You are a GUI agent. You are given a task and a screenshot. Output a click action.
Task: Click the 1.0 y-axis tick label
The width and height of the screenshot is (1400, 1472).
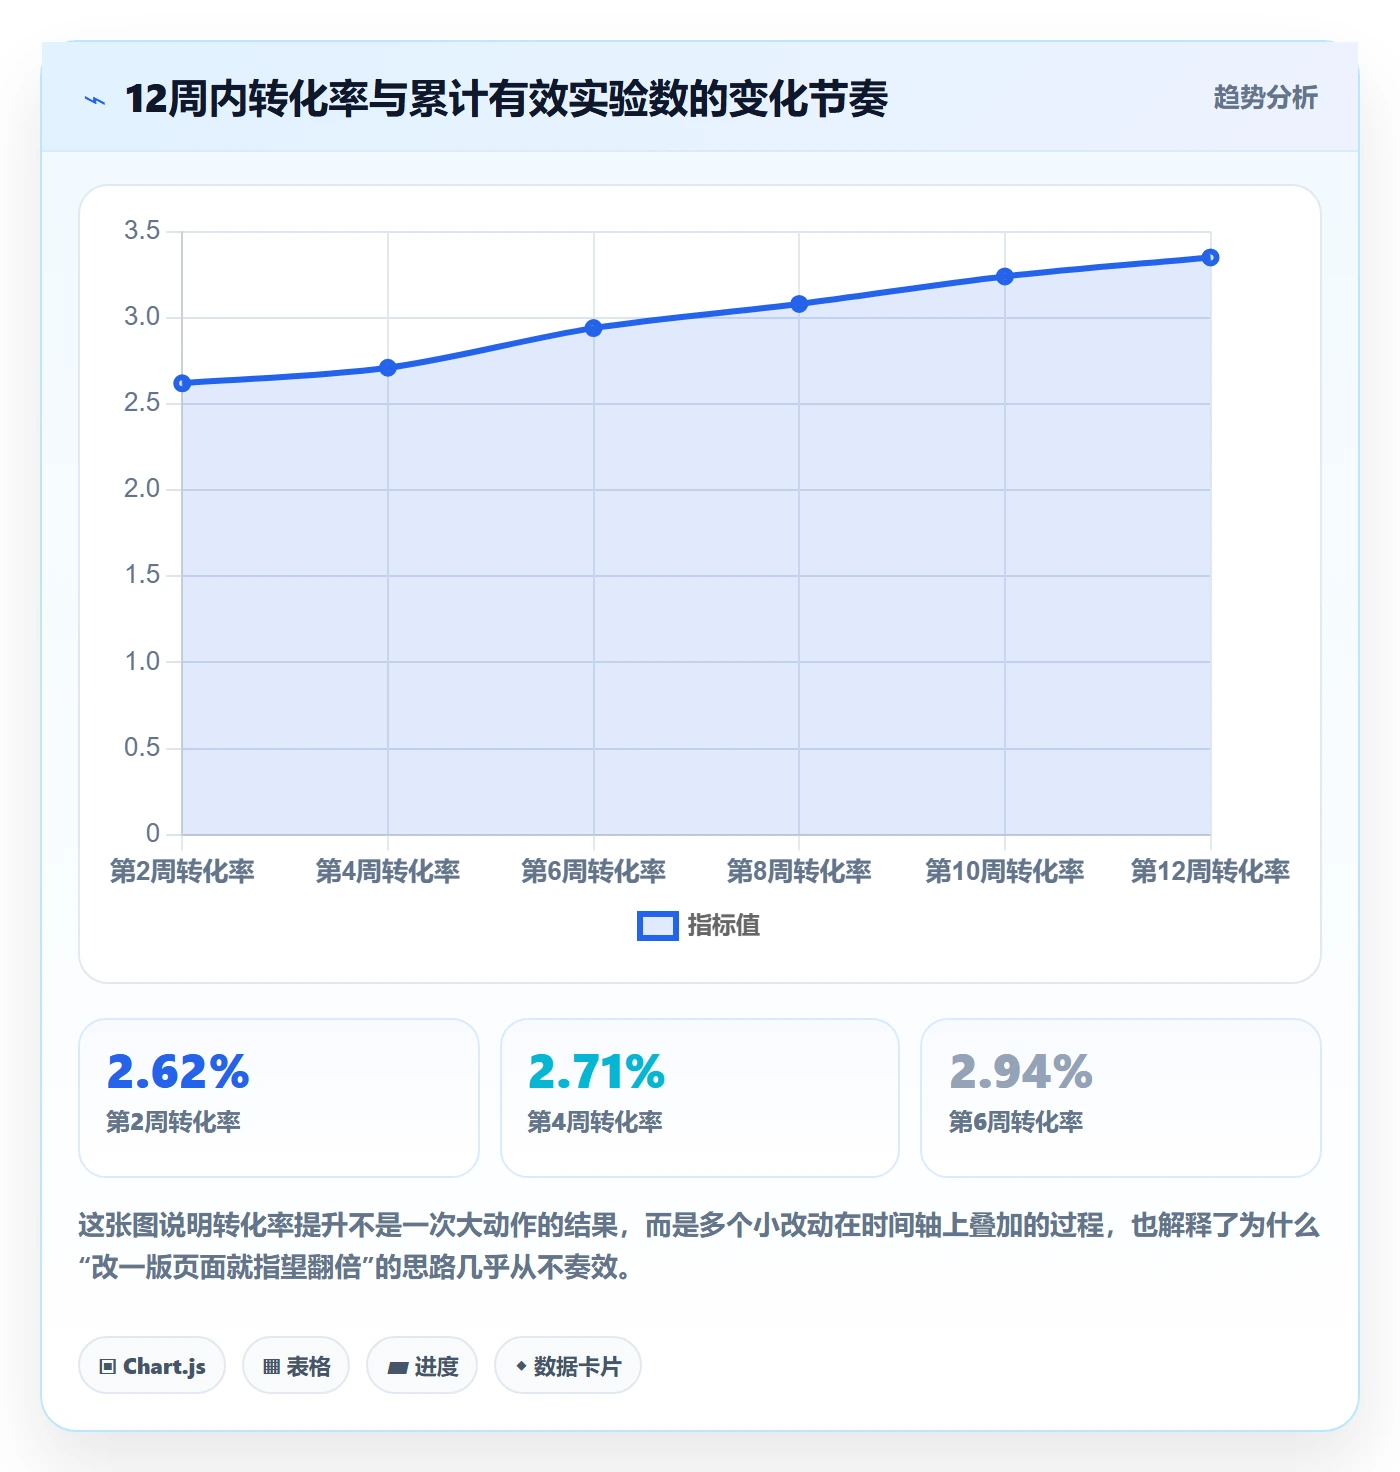point(142,661)
